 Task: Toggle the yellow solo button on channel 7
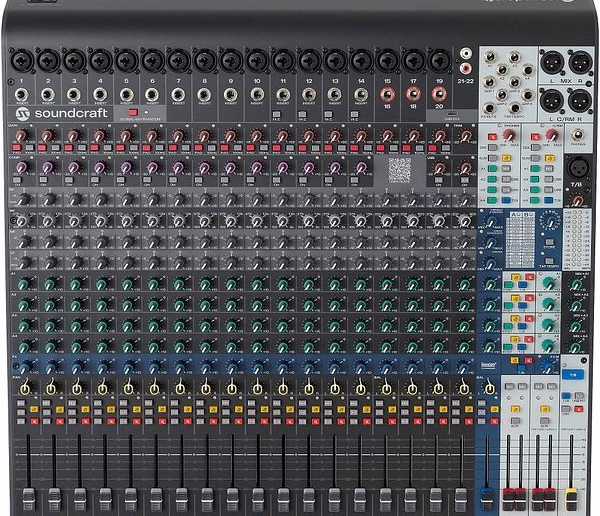pos(188,409)
